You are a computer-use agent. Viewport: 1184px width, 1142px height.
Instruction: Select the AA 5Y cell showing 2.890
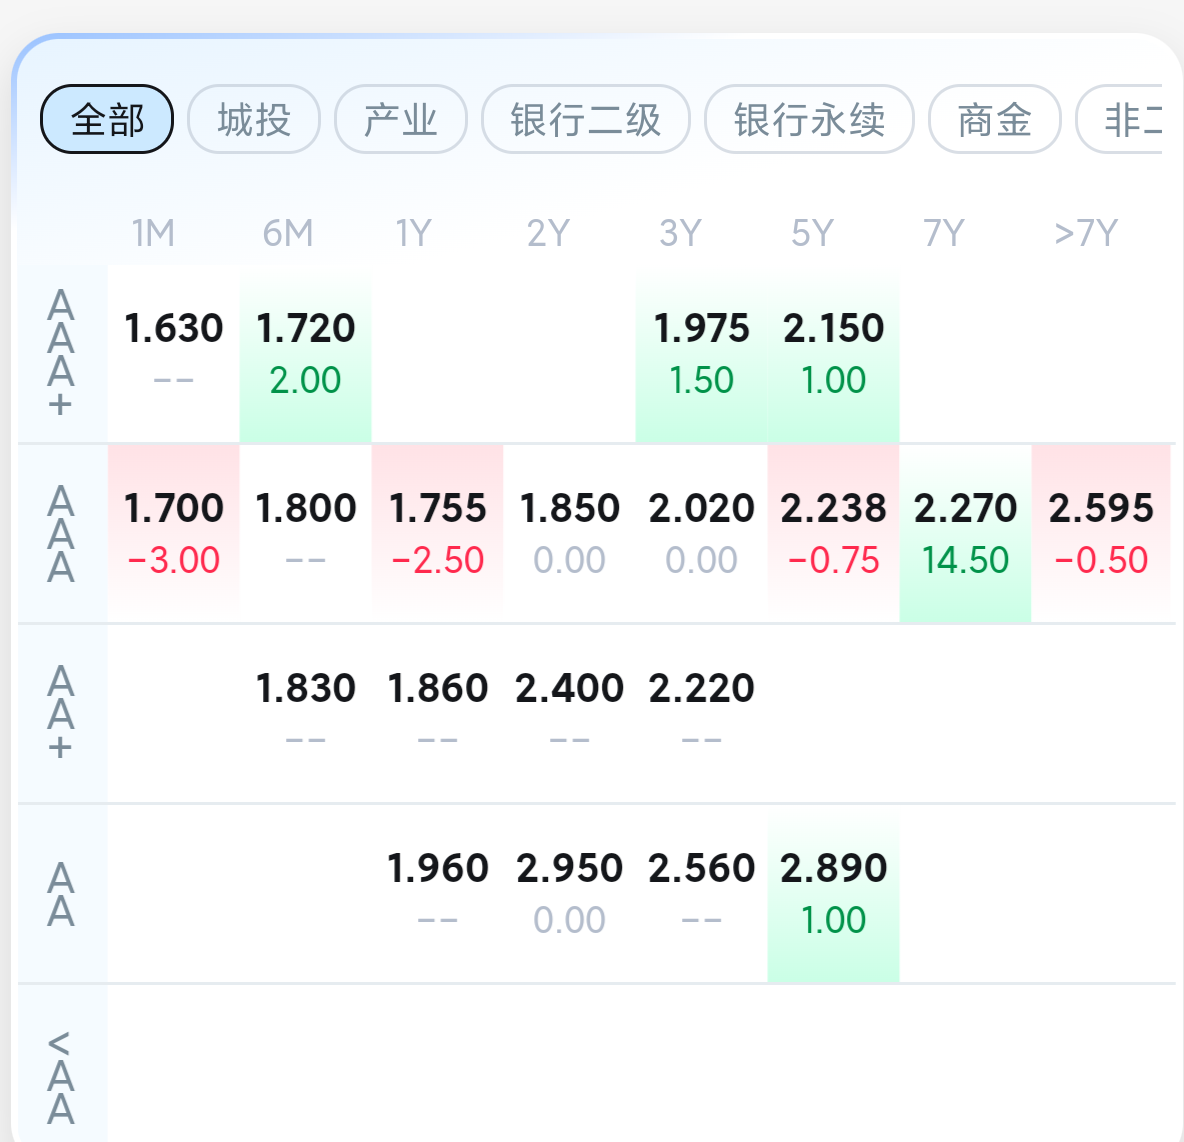tap(833, 892)
